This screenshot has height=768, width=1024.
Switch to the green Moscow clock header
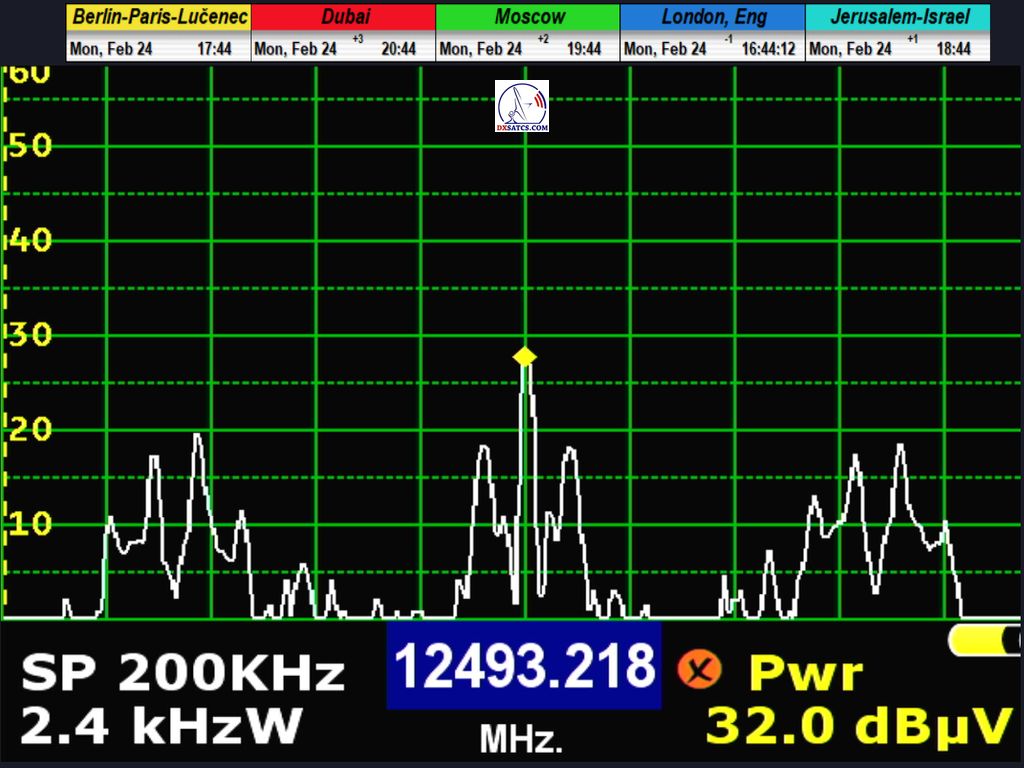pyautogui.click(x=528, y=17)
